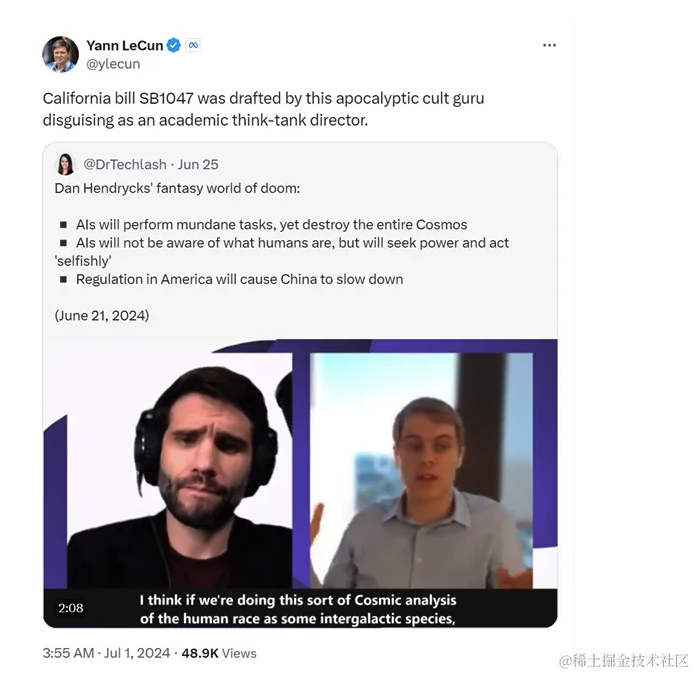694x674 pixels.
Task: Click the Jun 25 quoted tweet date
Action: point(198,165)
